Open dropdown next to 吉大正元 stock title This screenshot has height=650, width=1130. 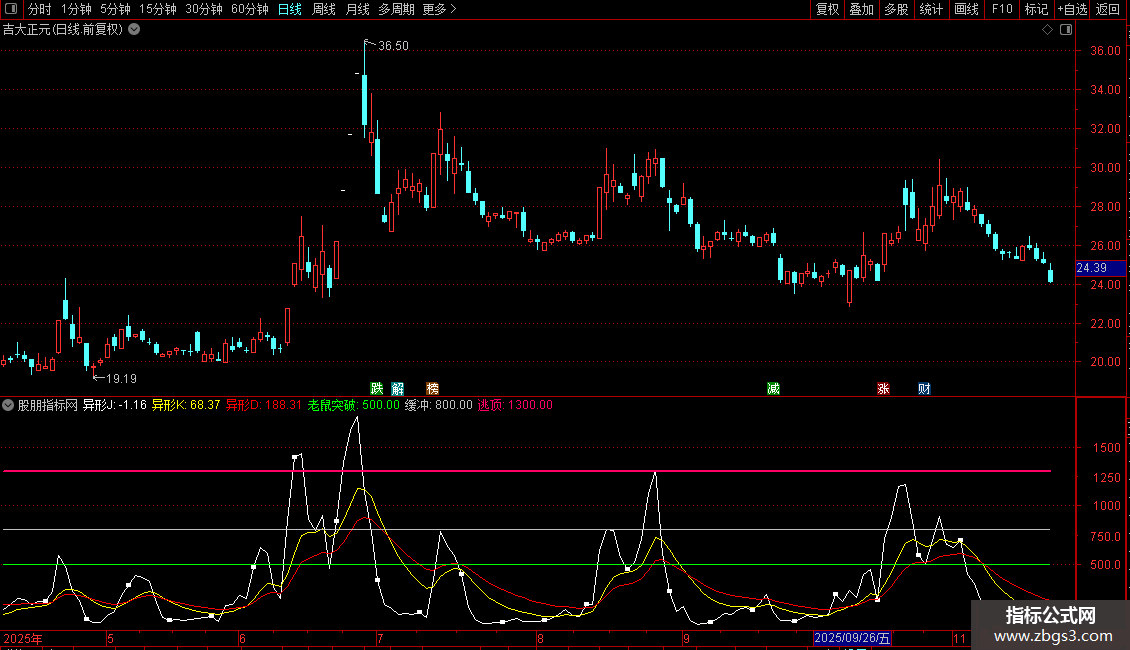coord(134,30)
